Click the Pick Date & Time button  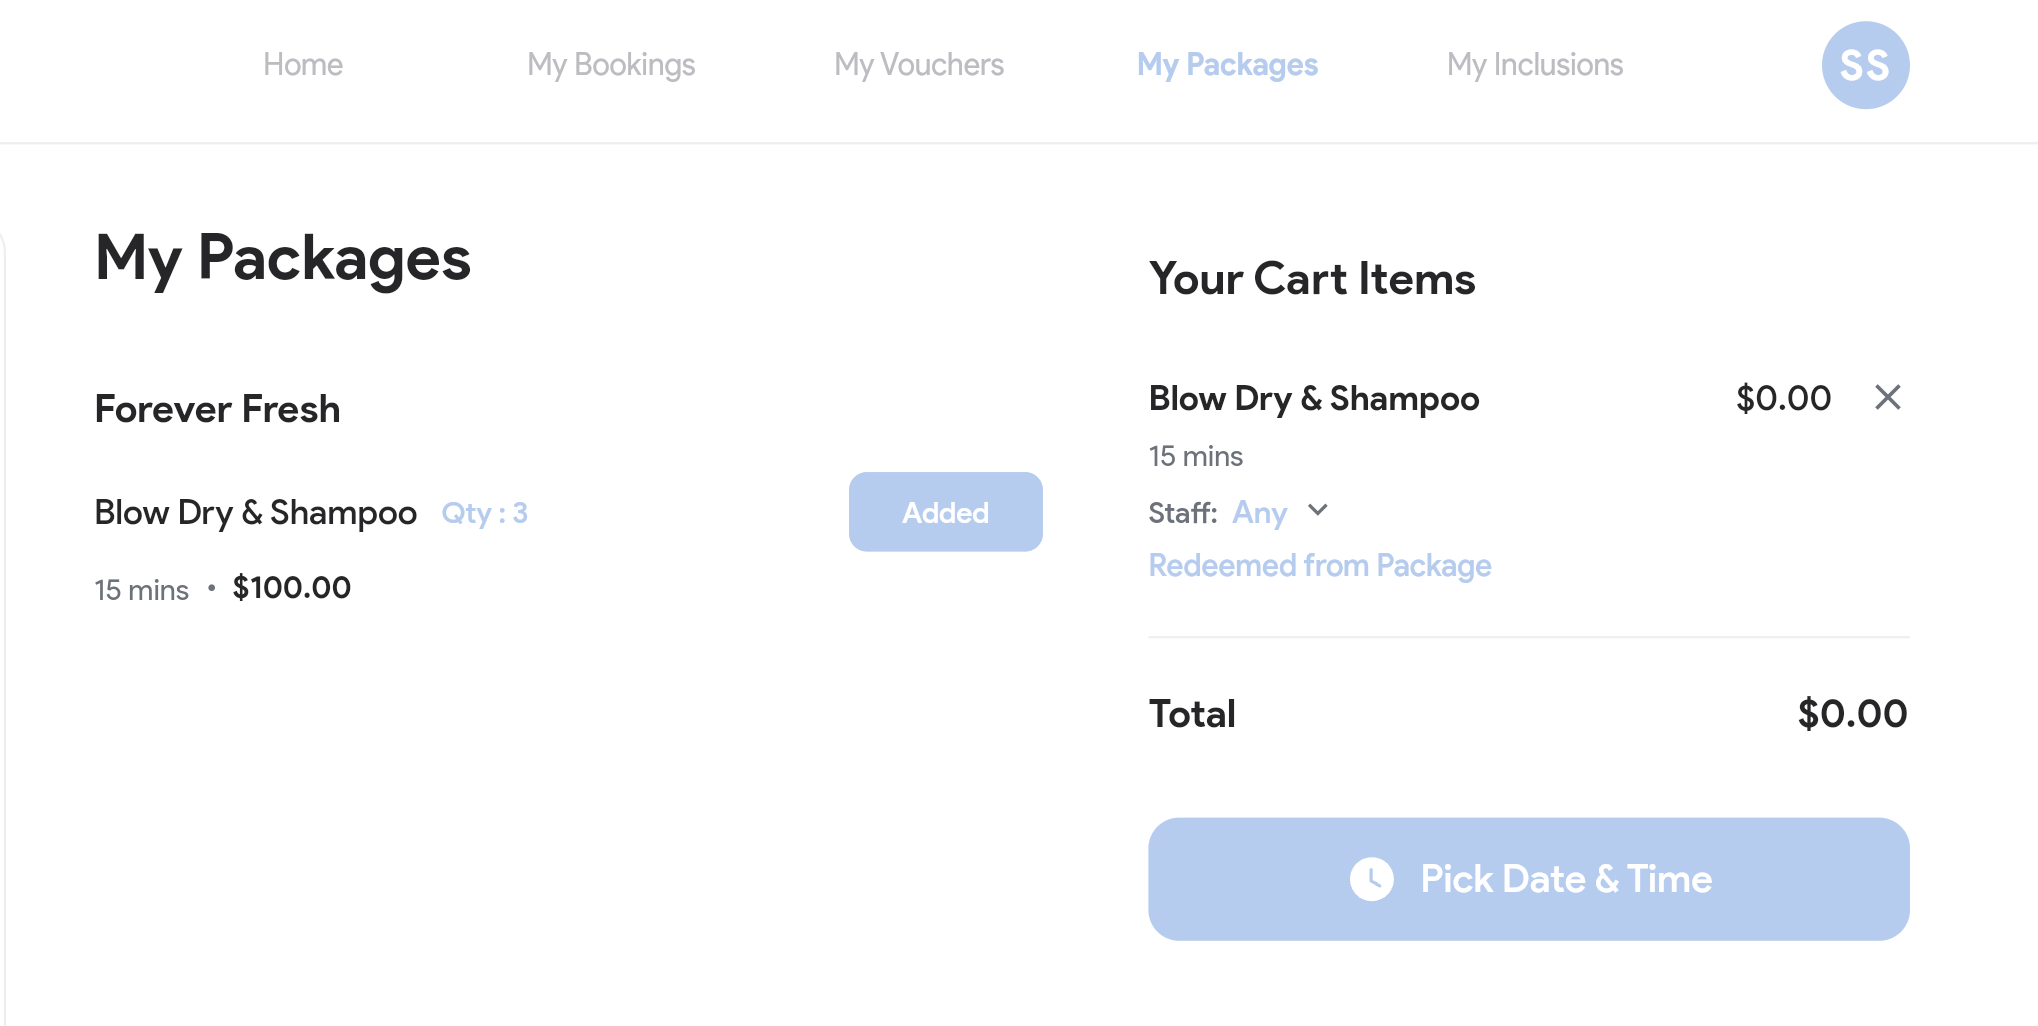1528,879
